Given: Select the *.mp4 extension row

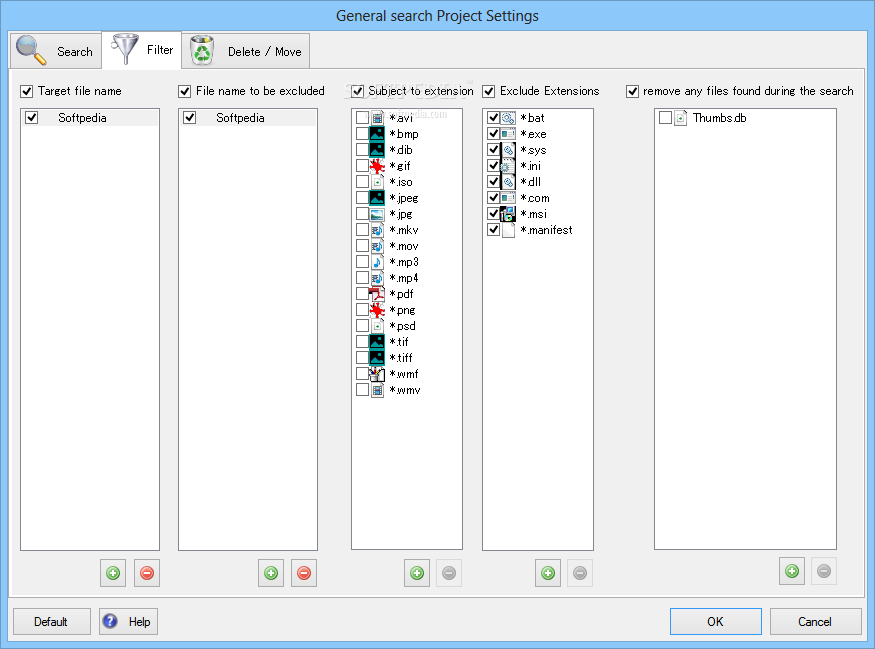Looking at the screenshot, I should click(x=407, y=278).
